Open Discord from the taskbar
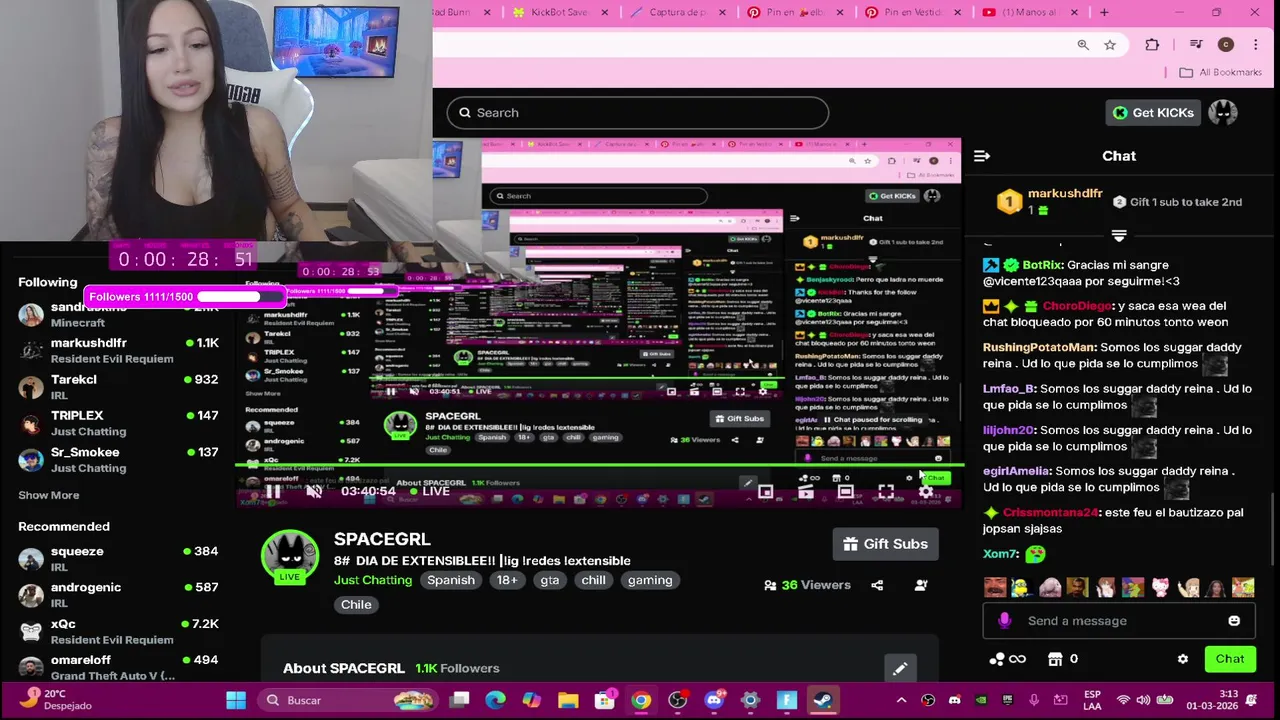 click(x=714, y=700)
